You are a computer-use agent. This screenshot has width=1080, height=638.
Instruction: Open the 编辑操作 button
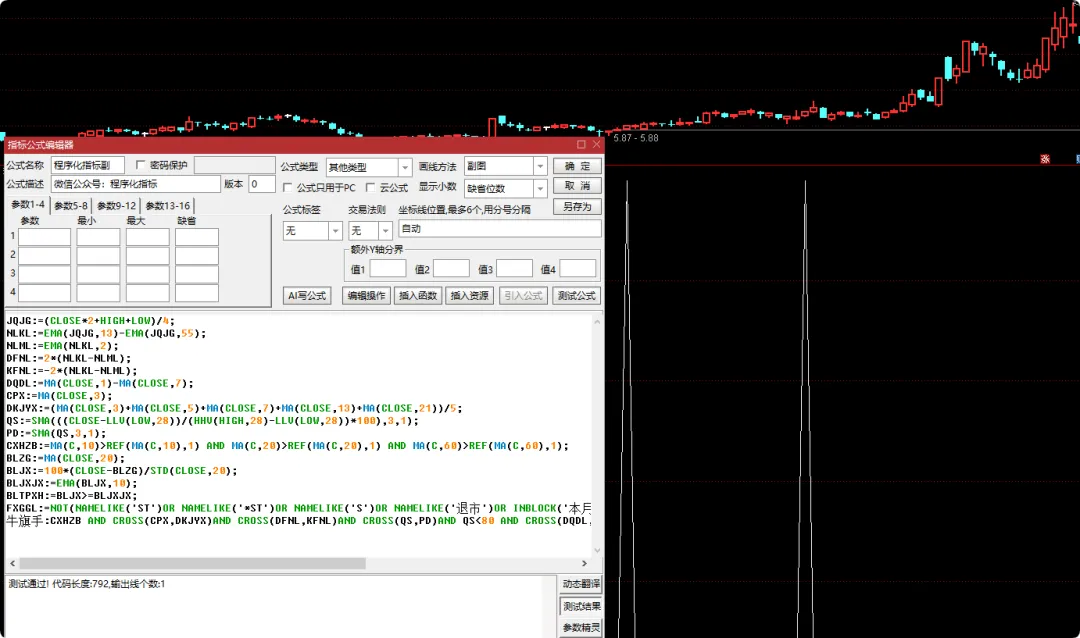(x=366, y=296)
